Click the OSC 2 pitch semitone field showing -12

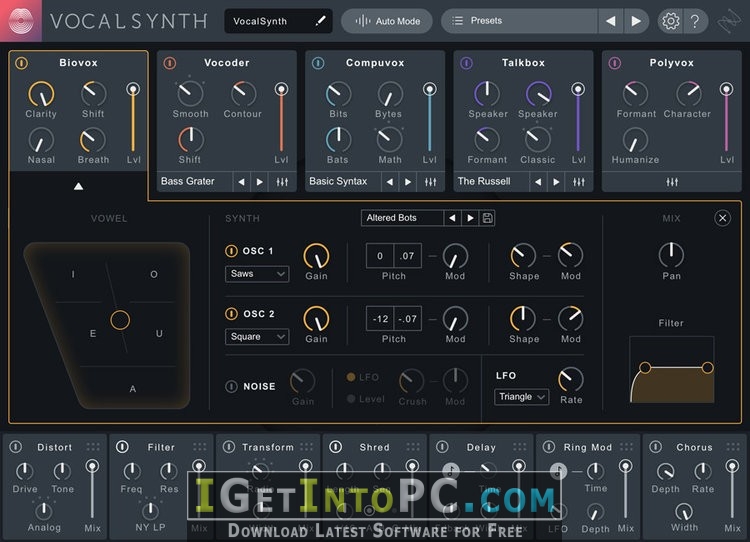[380, 319]
